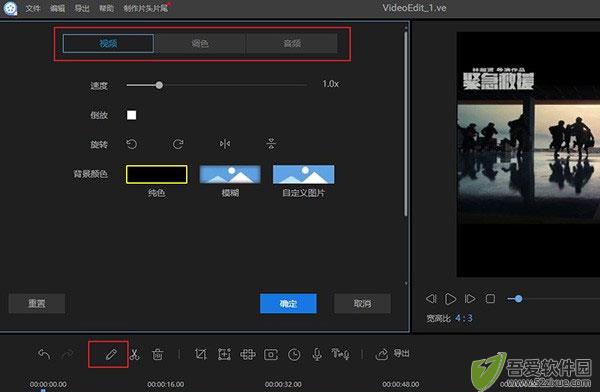Step back to previous frame
The height and width of the screenshot is (392, 600).
(x=431, y=299)
